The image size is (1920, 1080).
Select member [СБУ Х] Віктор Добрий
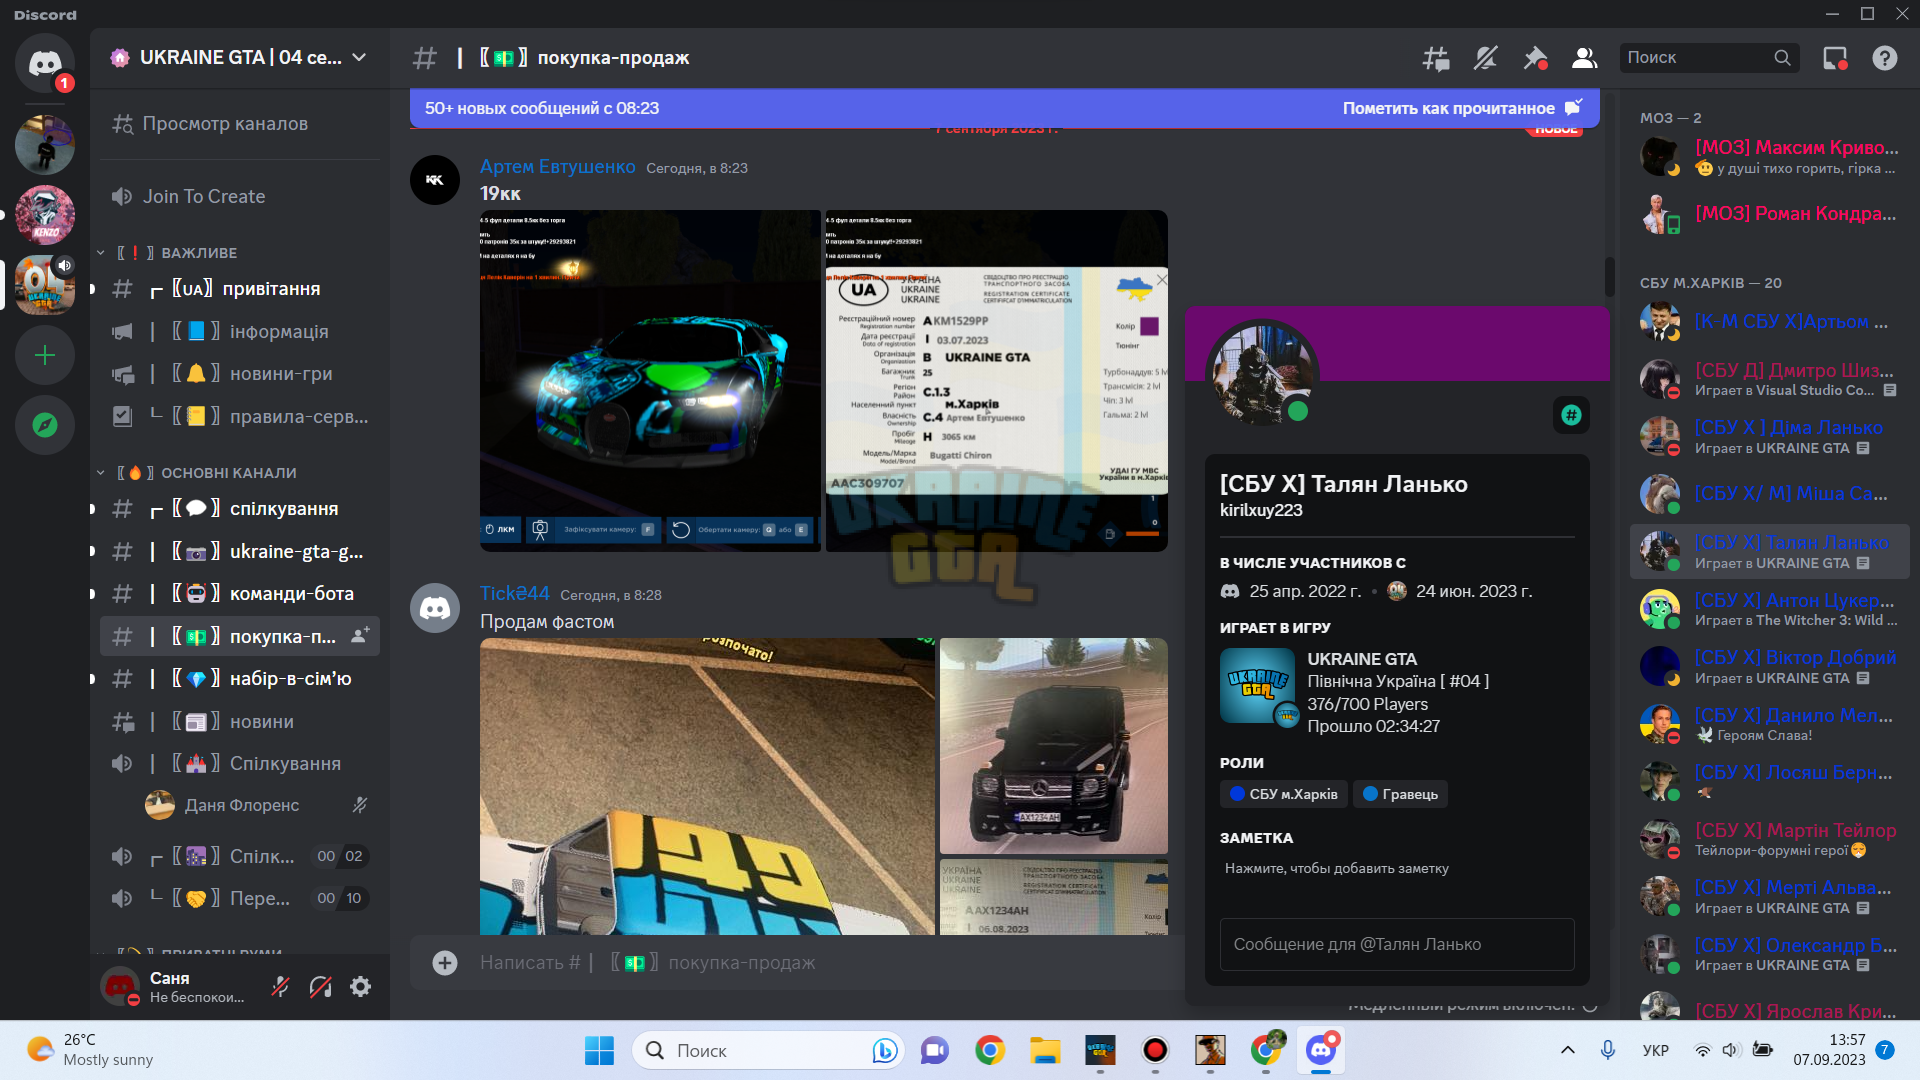(x=1770, y=667)
